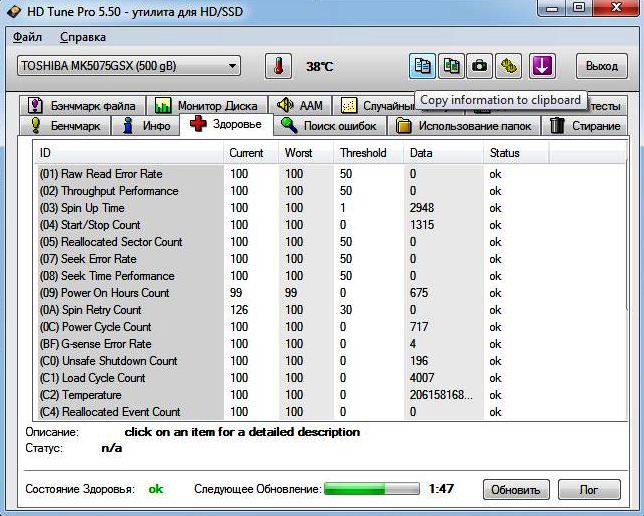Click the temperature thermometer icon
Image resolution: width=644 pixels, height=516 pixels.
tap(278, 66)
